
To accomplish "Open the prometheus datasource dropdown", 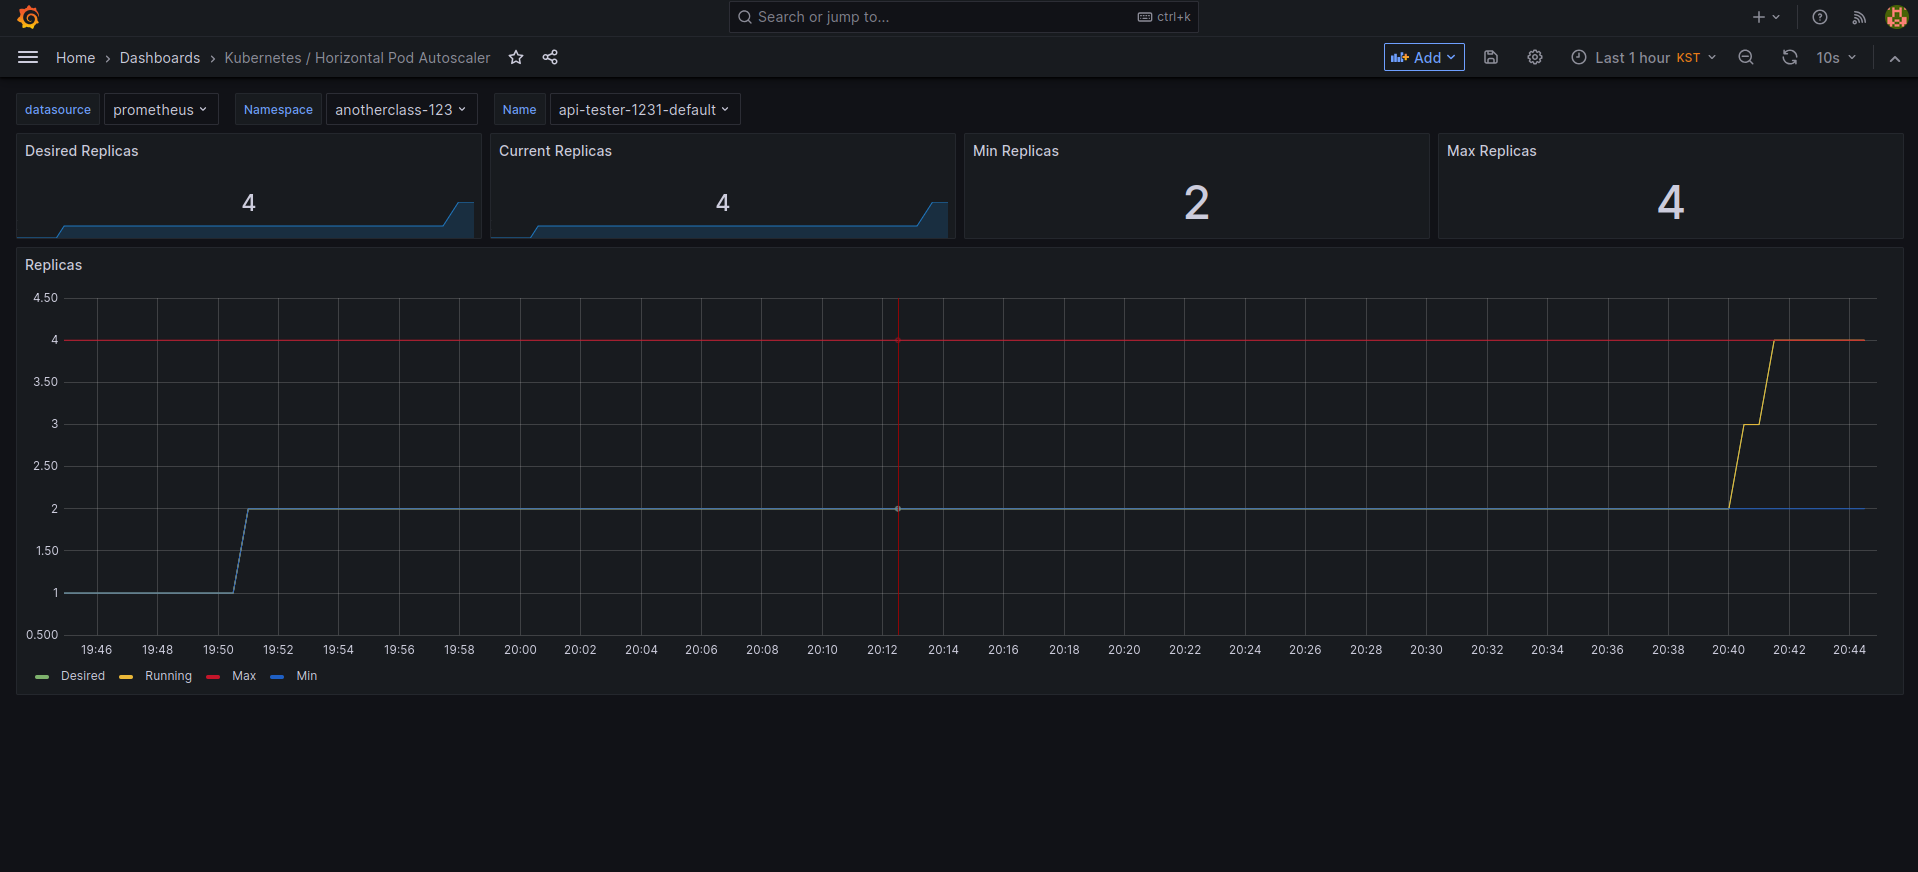I will 160,109.
